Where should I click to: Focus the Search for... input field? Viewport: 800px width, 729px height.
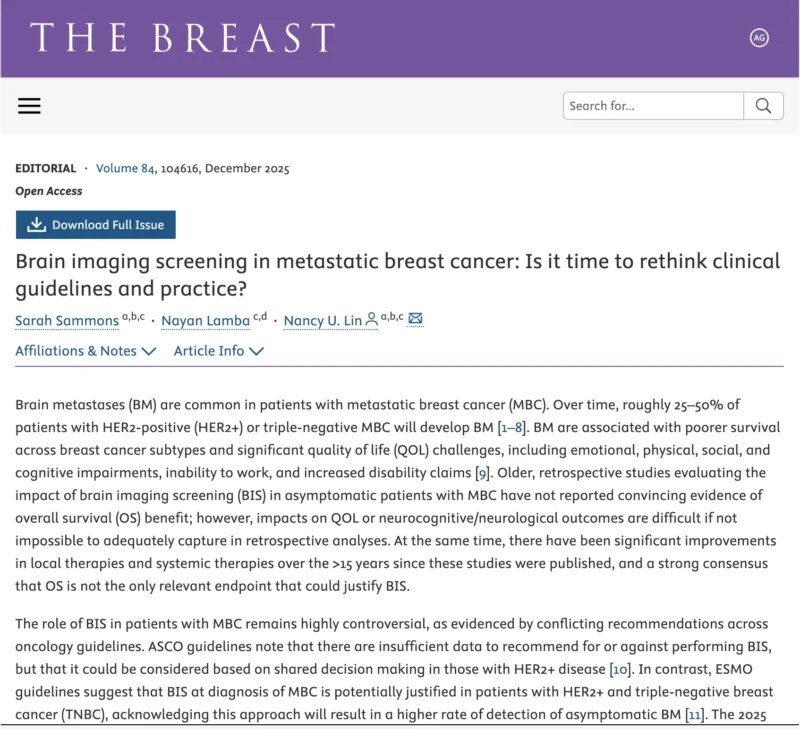point(653,106)
